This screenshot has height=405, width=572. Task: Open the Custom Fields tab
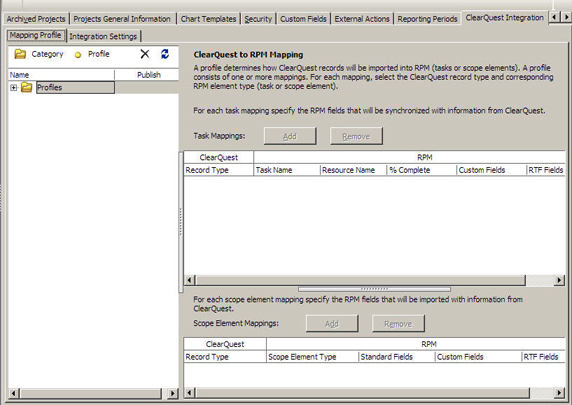point(303,19)
